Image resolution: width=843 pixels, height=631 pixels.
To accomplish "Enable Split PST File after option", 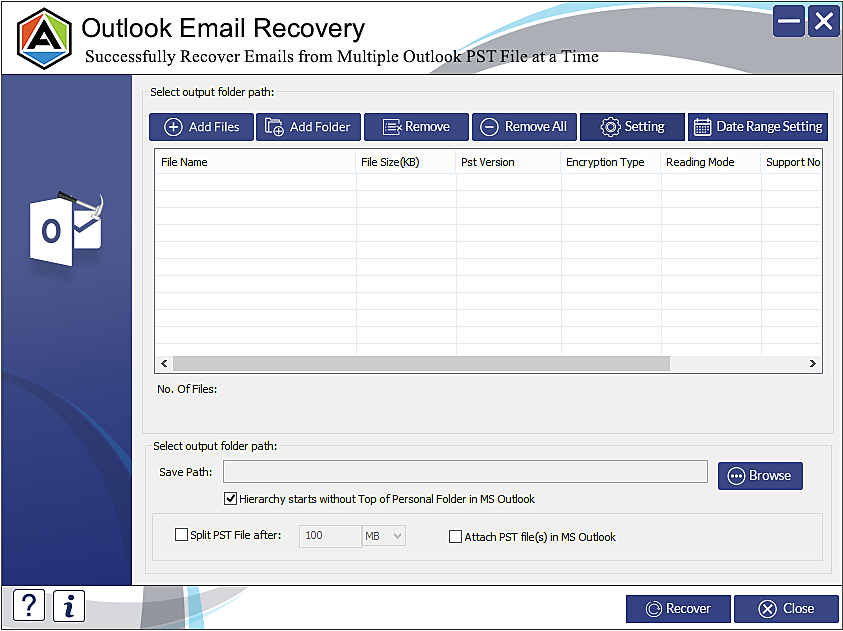I will [182, 536].
